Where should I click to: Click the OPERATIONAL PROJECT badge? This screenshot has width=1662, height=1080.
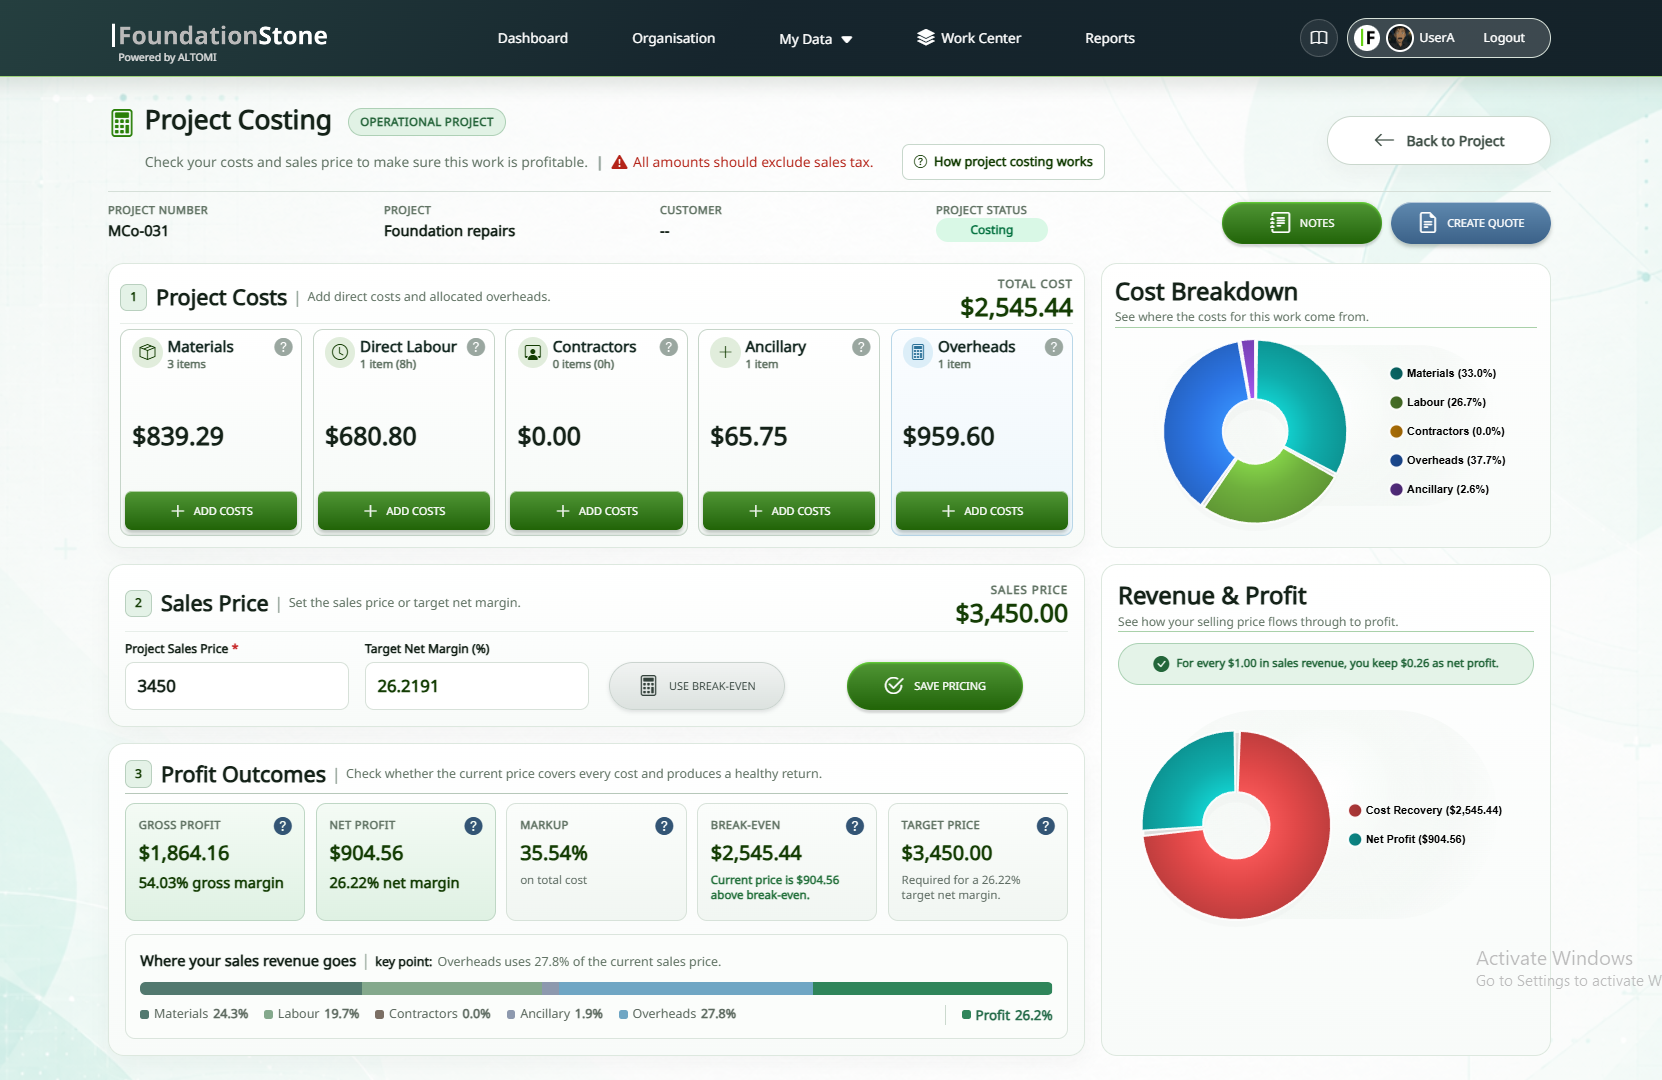[x=427, y=122]
